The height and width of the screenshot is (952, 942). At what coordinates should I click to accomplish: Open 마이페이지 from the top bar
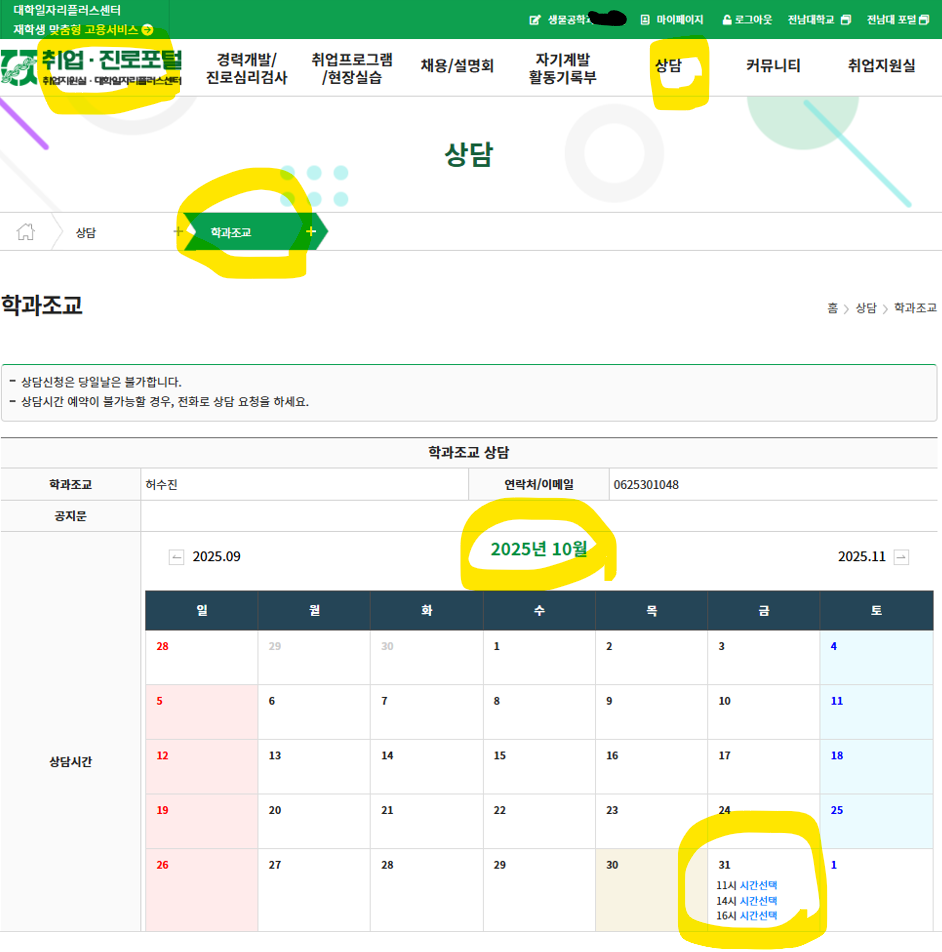point(672,20)
